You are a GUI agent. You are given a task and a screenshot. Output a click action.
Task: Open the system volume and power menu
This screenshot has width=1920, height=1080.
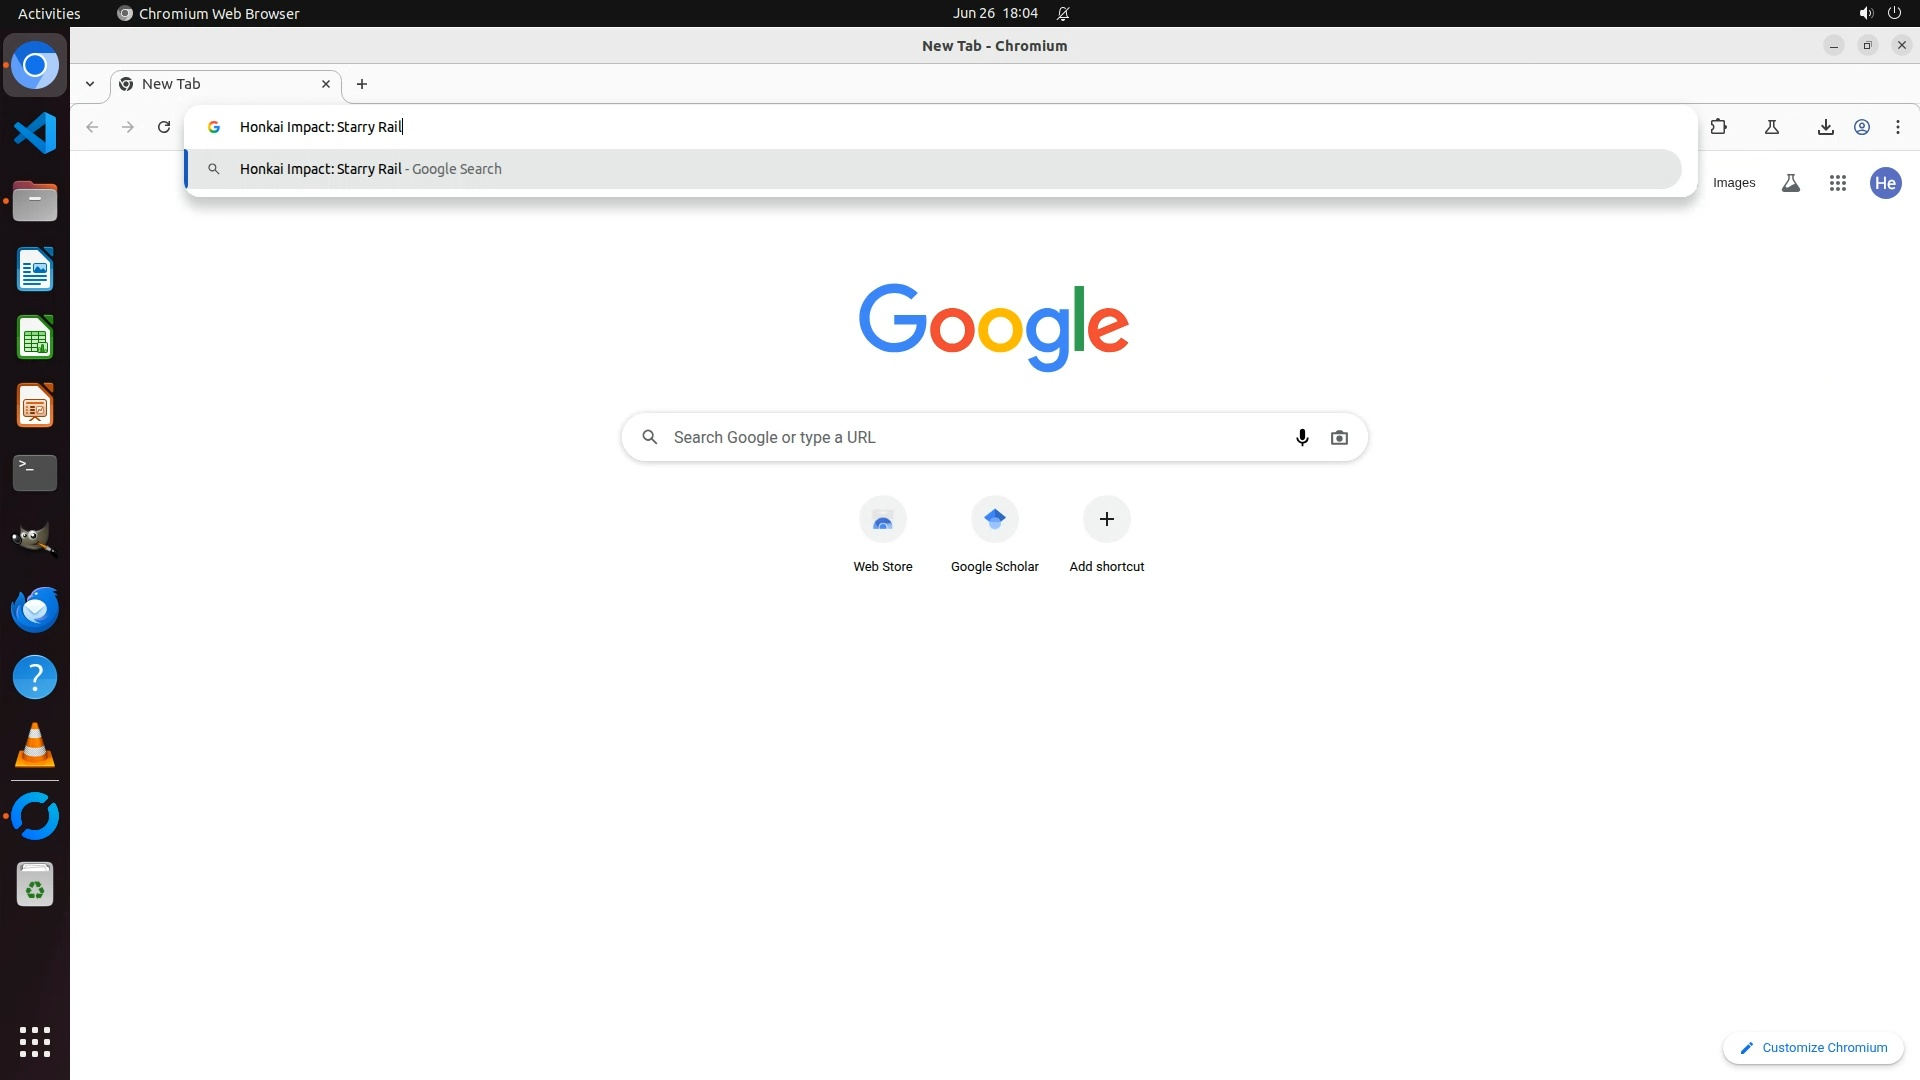tap(1878, 13)
